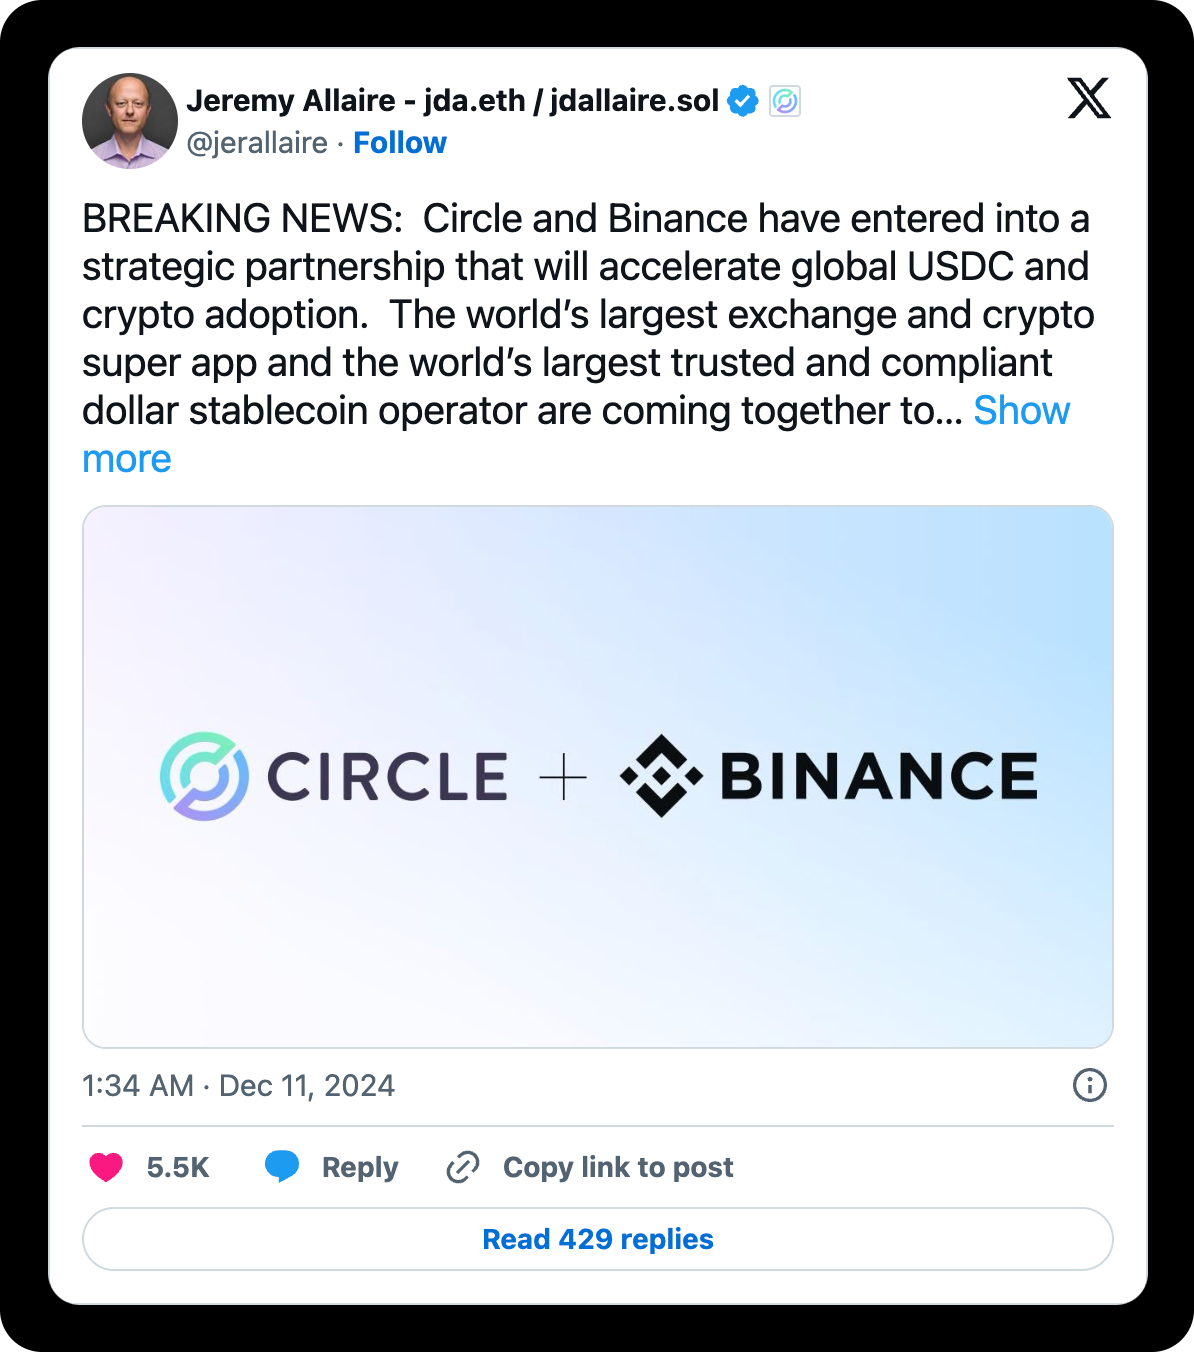This screenshot has width=1194, height=1352.
Task: Open the X logo link
Action: [x=1088, y=99]
